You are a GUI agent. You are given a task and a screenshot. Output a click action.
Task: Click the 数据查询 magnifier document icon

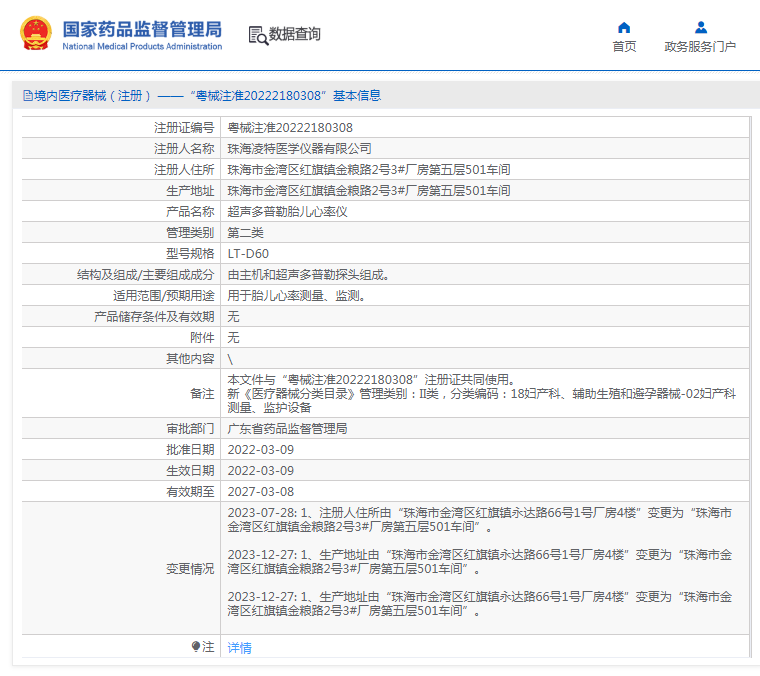pos(258,35)
